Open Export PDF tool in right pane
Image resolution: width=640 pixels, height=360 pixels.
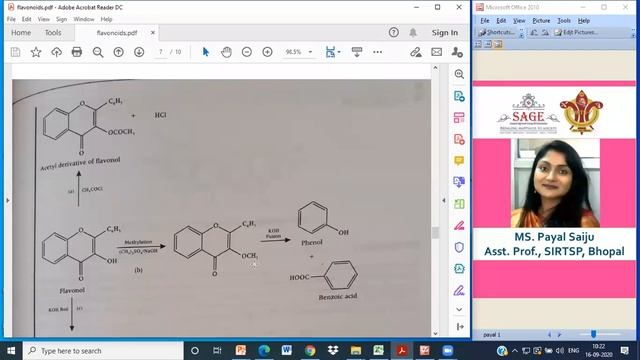[459, 96]
